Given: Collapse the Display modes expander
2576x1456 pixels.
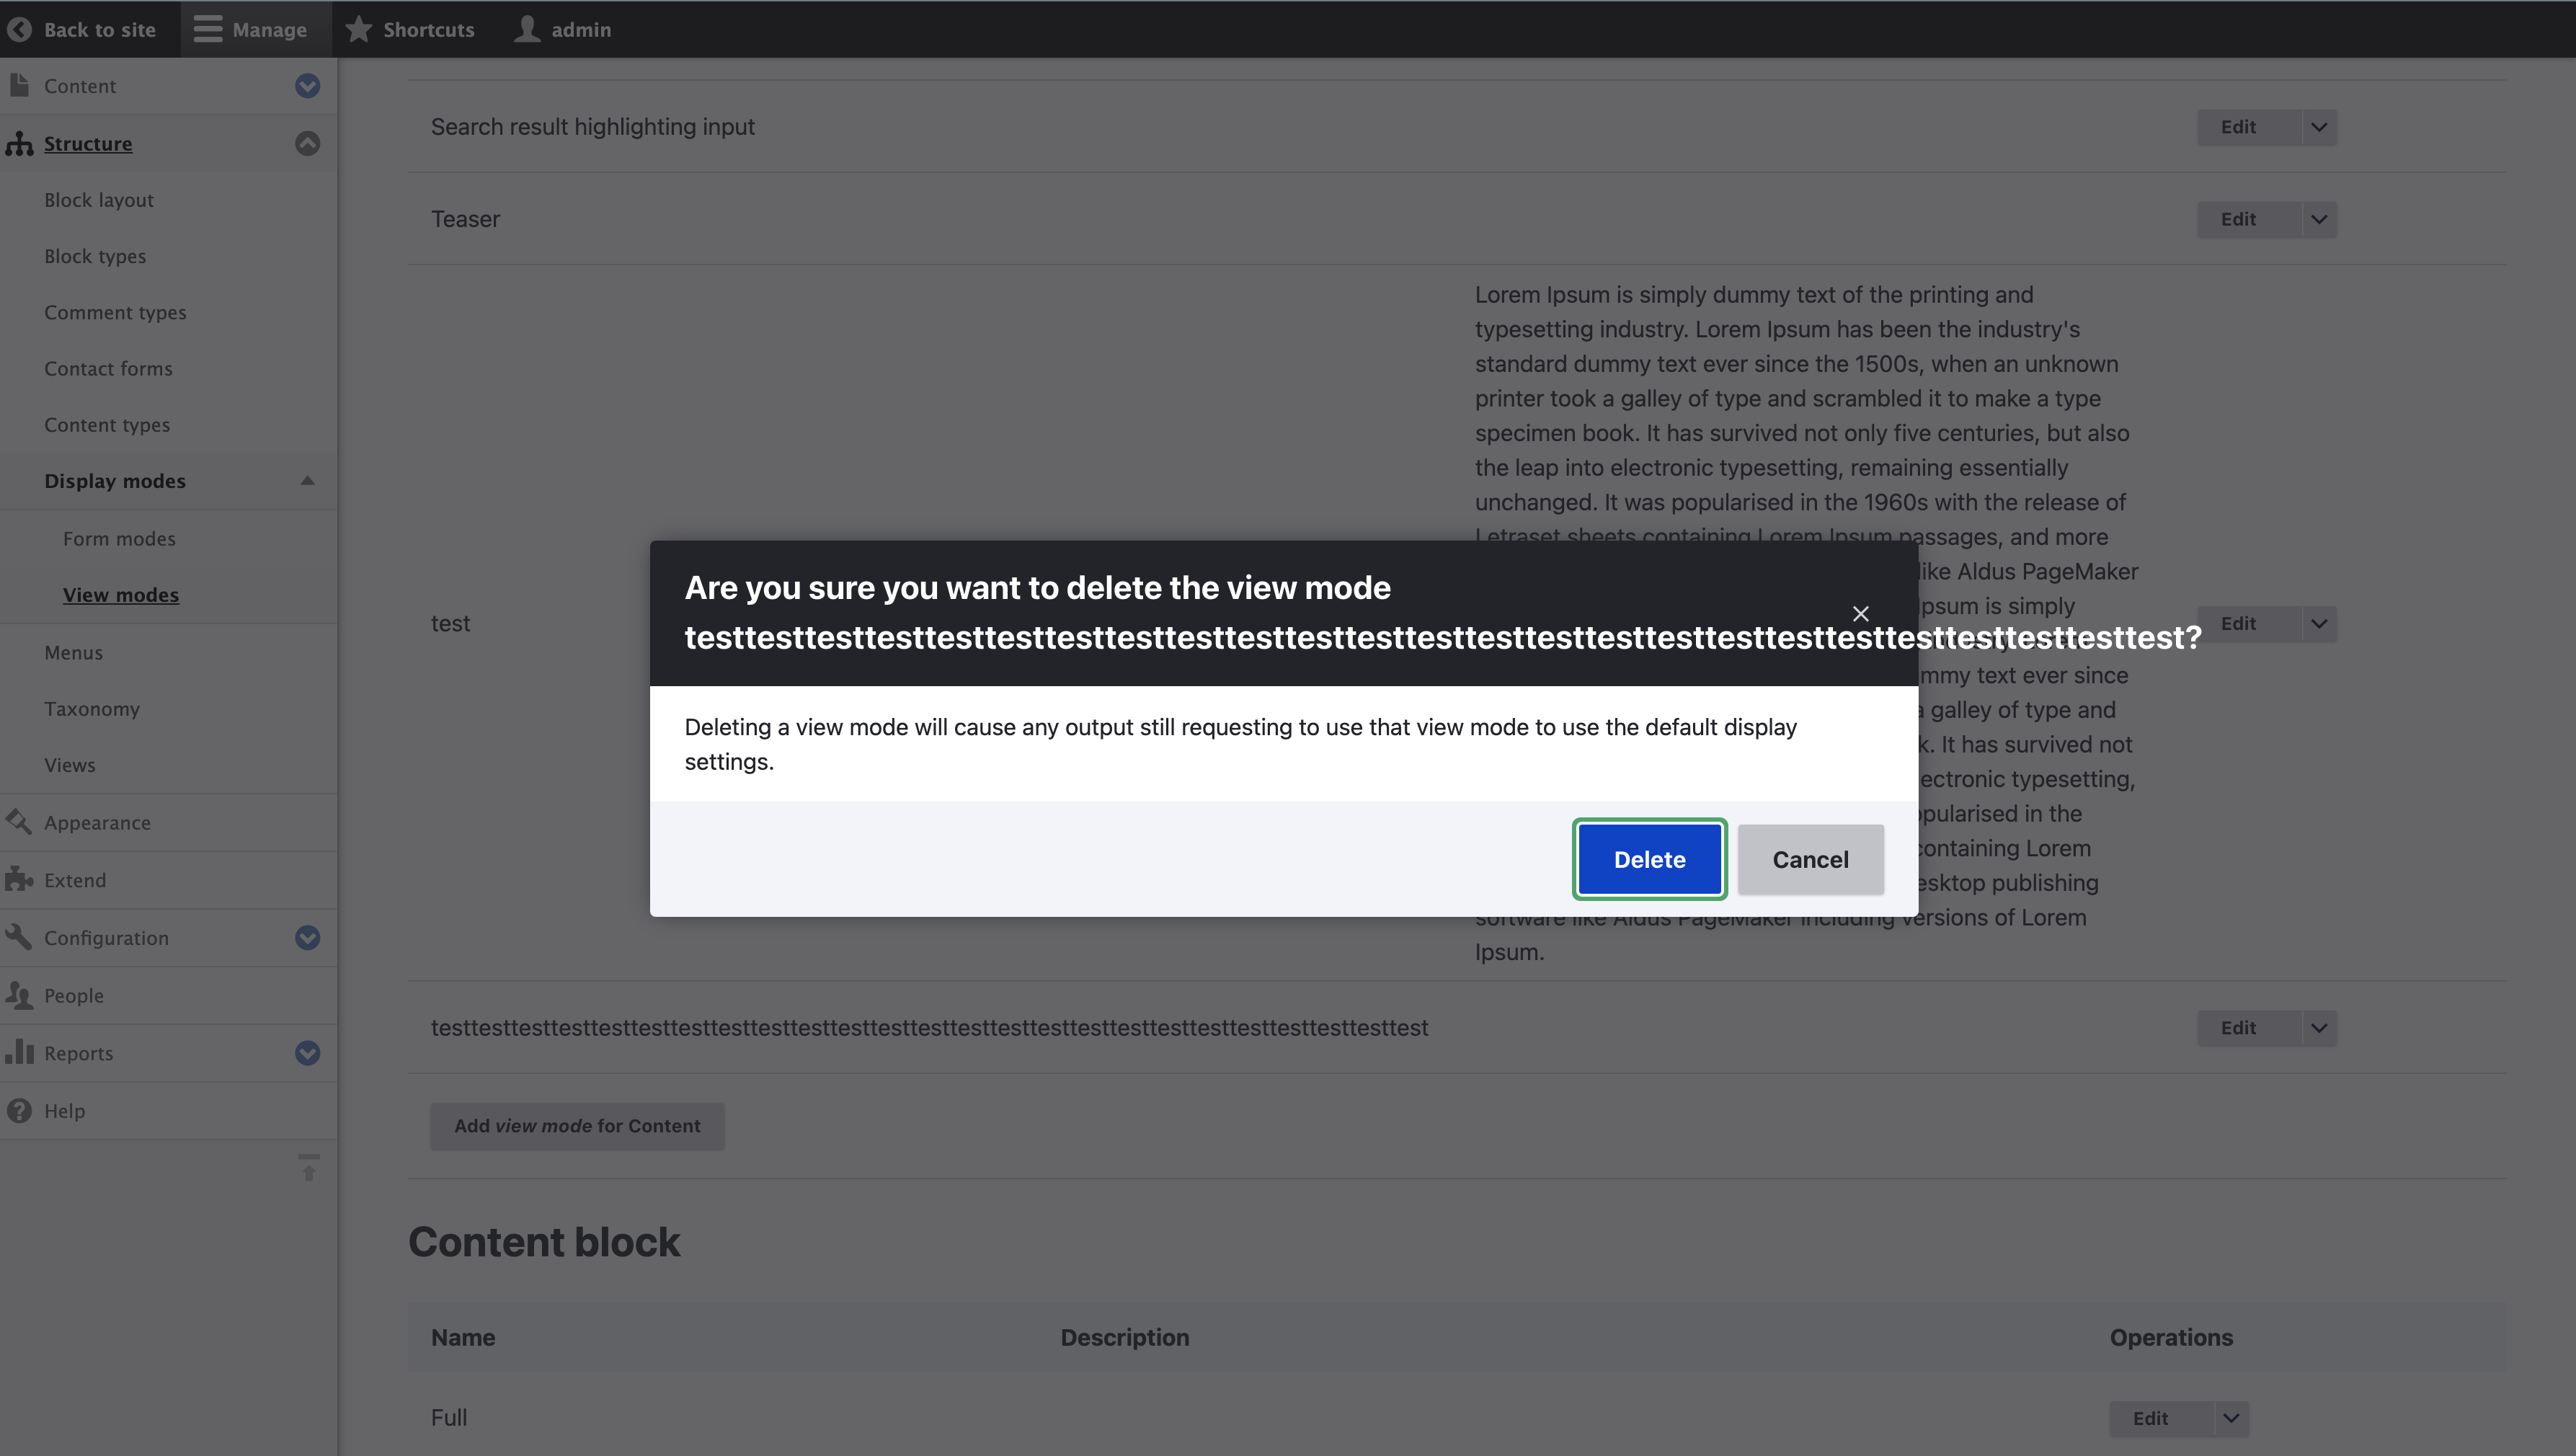Looking at the screenshot, I should [307, 481].
